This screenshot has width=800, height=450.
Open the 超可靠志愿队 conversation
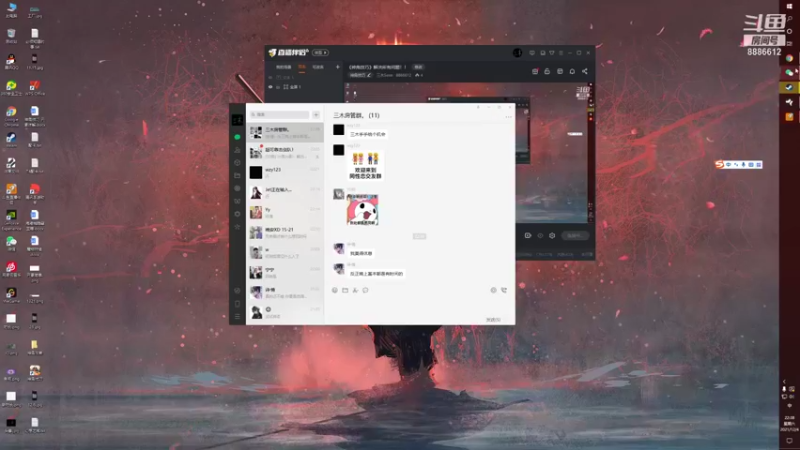pos(285,153)
